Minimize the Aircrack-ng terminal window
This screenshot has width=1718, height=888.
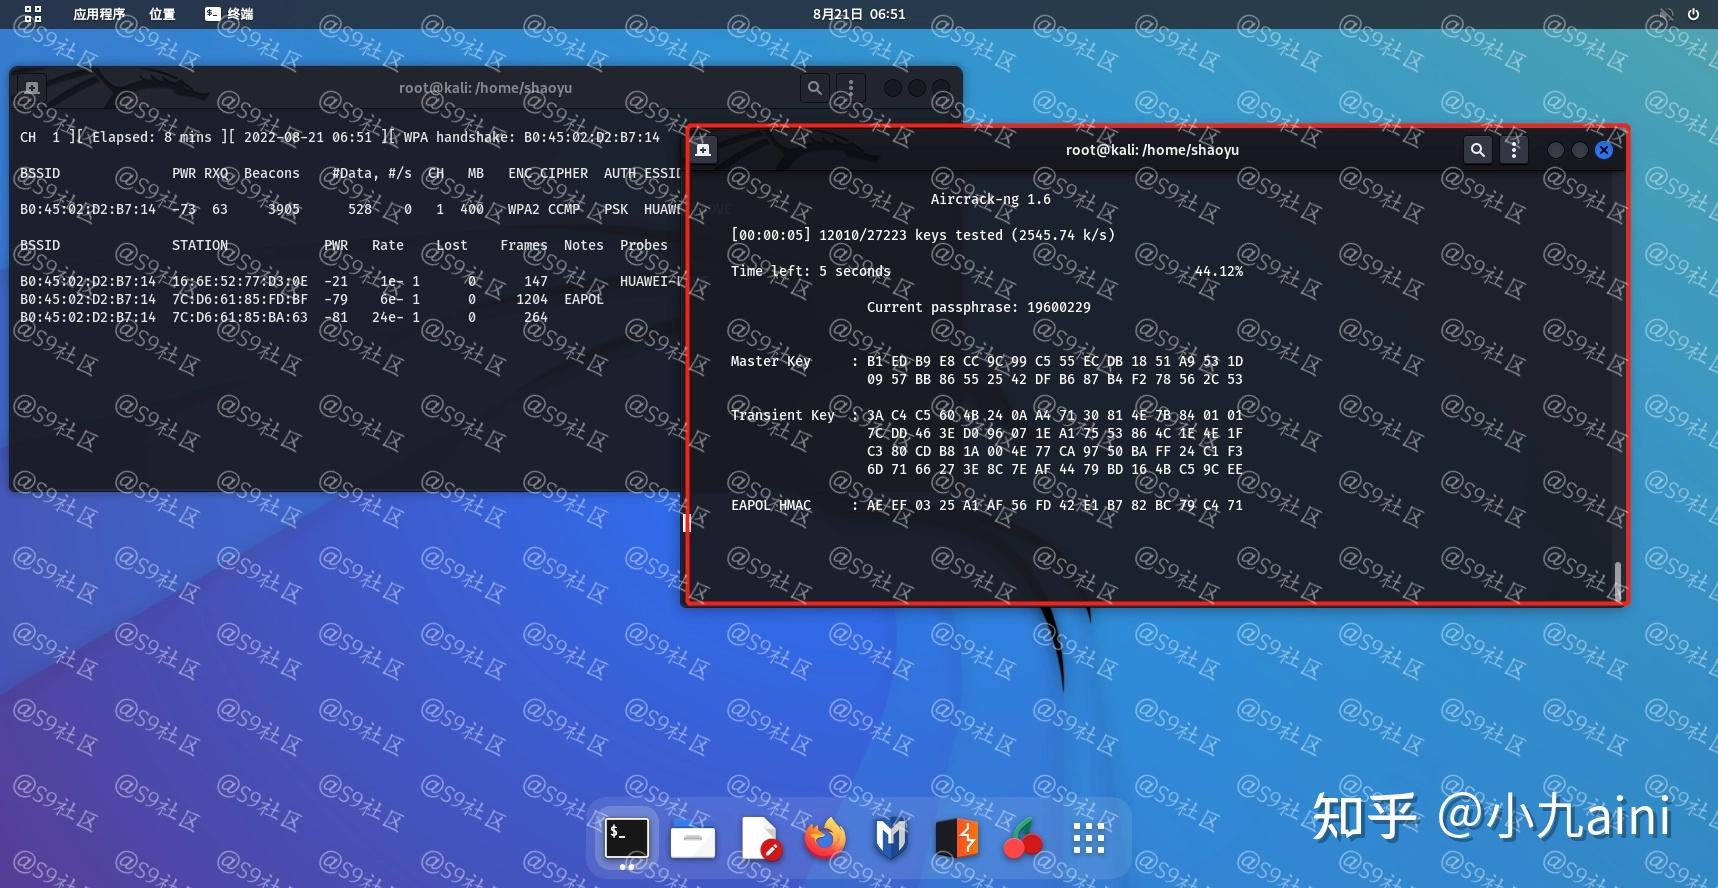click(x=1555, y=150)
